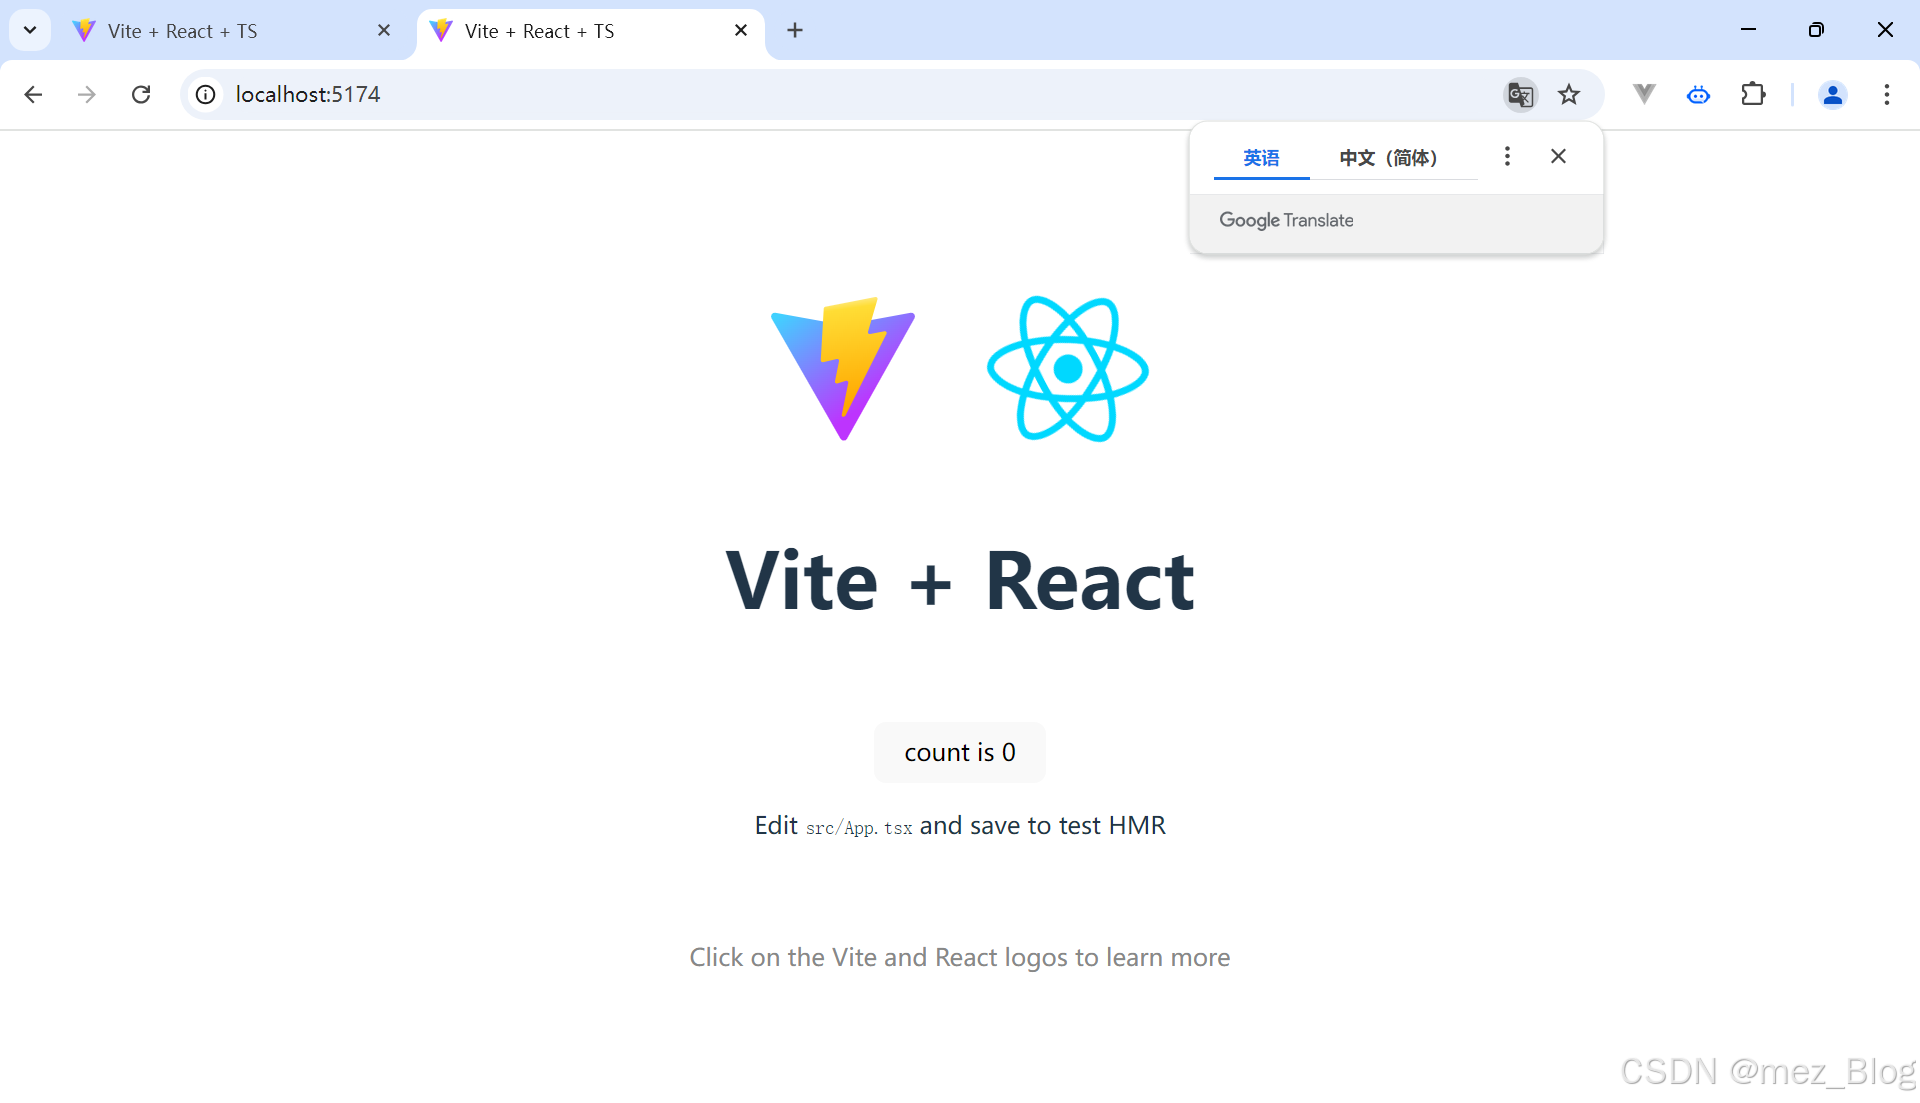Open the Chrome three-dot menu
Viewport: 1920px width, 1103px height.
pyautogui.click(x=1886, y=94)
